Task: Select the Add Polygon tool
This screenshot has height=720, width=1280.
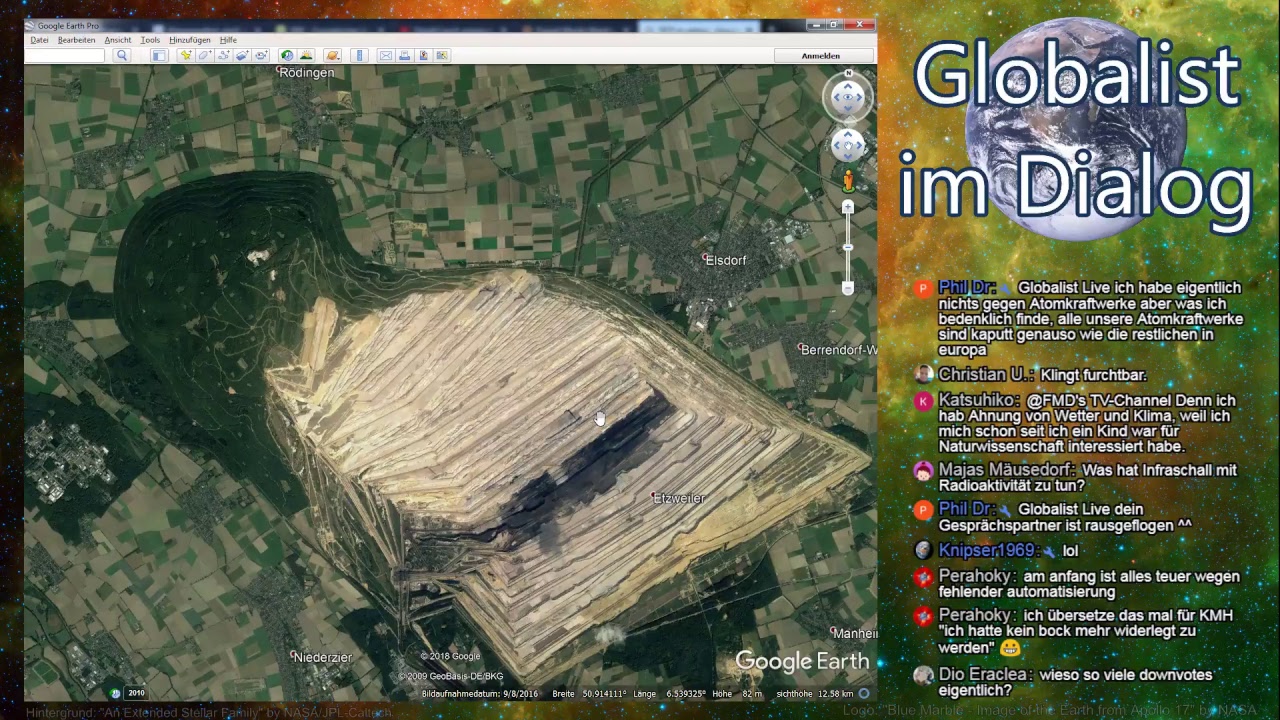Action: click(x=204, y=55)
